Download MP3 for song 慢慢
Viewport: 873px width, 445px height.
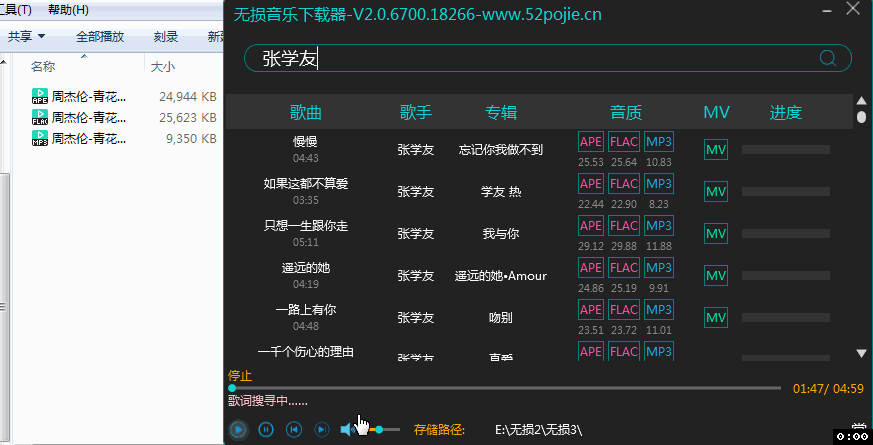(x=659, y=142)
